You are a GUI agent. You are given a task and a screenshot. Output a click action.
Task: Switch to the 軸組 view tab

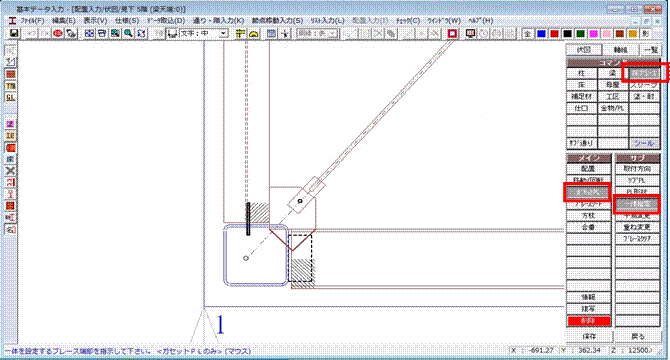click(x=620, y=50)
